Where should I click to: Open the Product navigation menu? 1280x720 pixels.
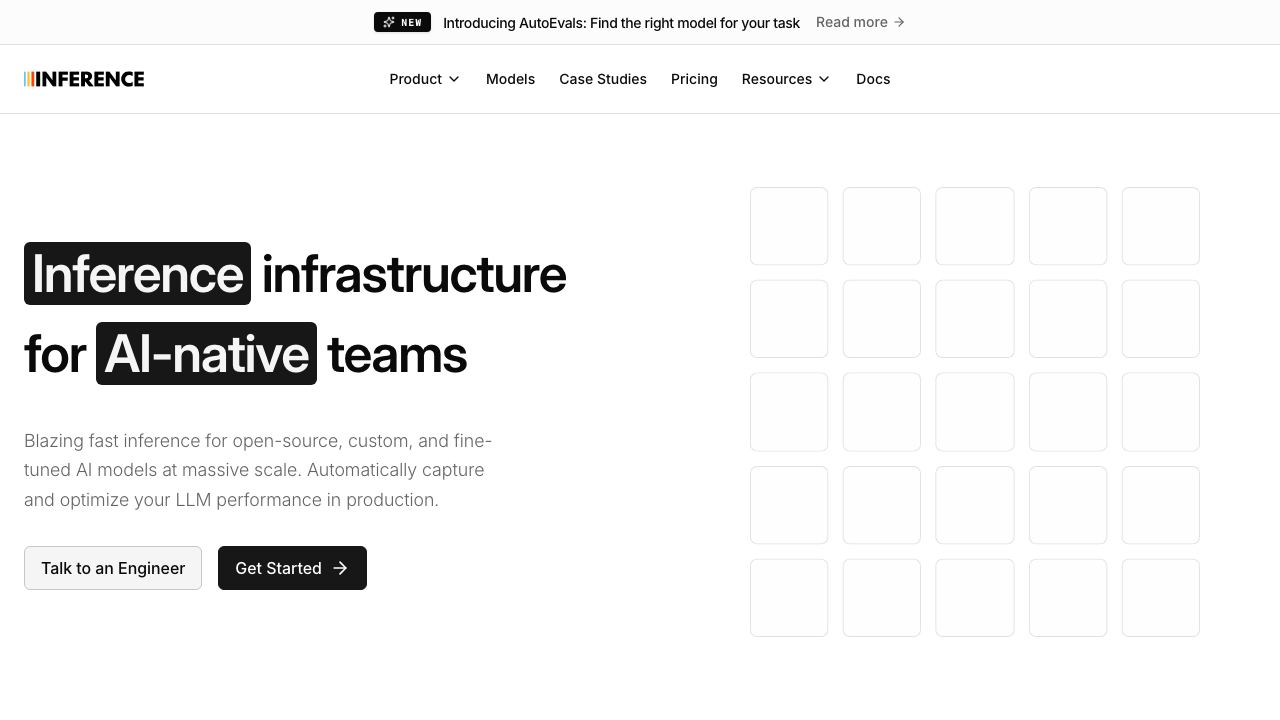[x=425, y=79]
